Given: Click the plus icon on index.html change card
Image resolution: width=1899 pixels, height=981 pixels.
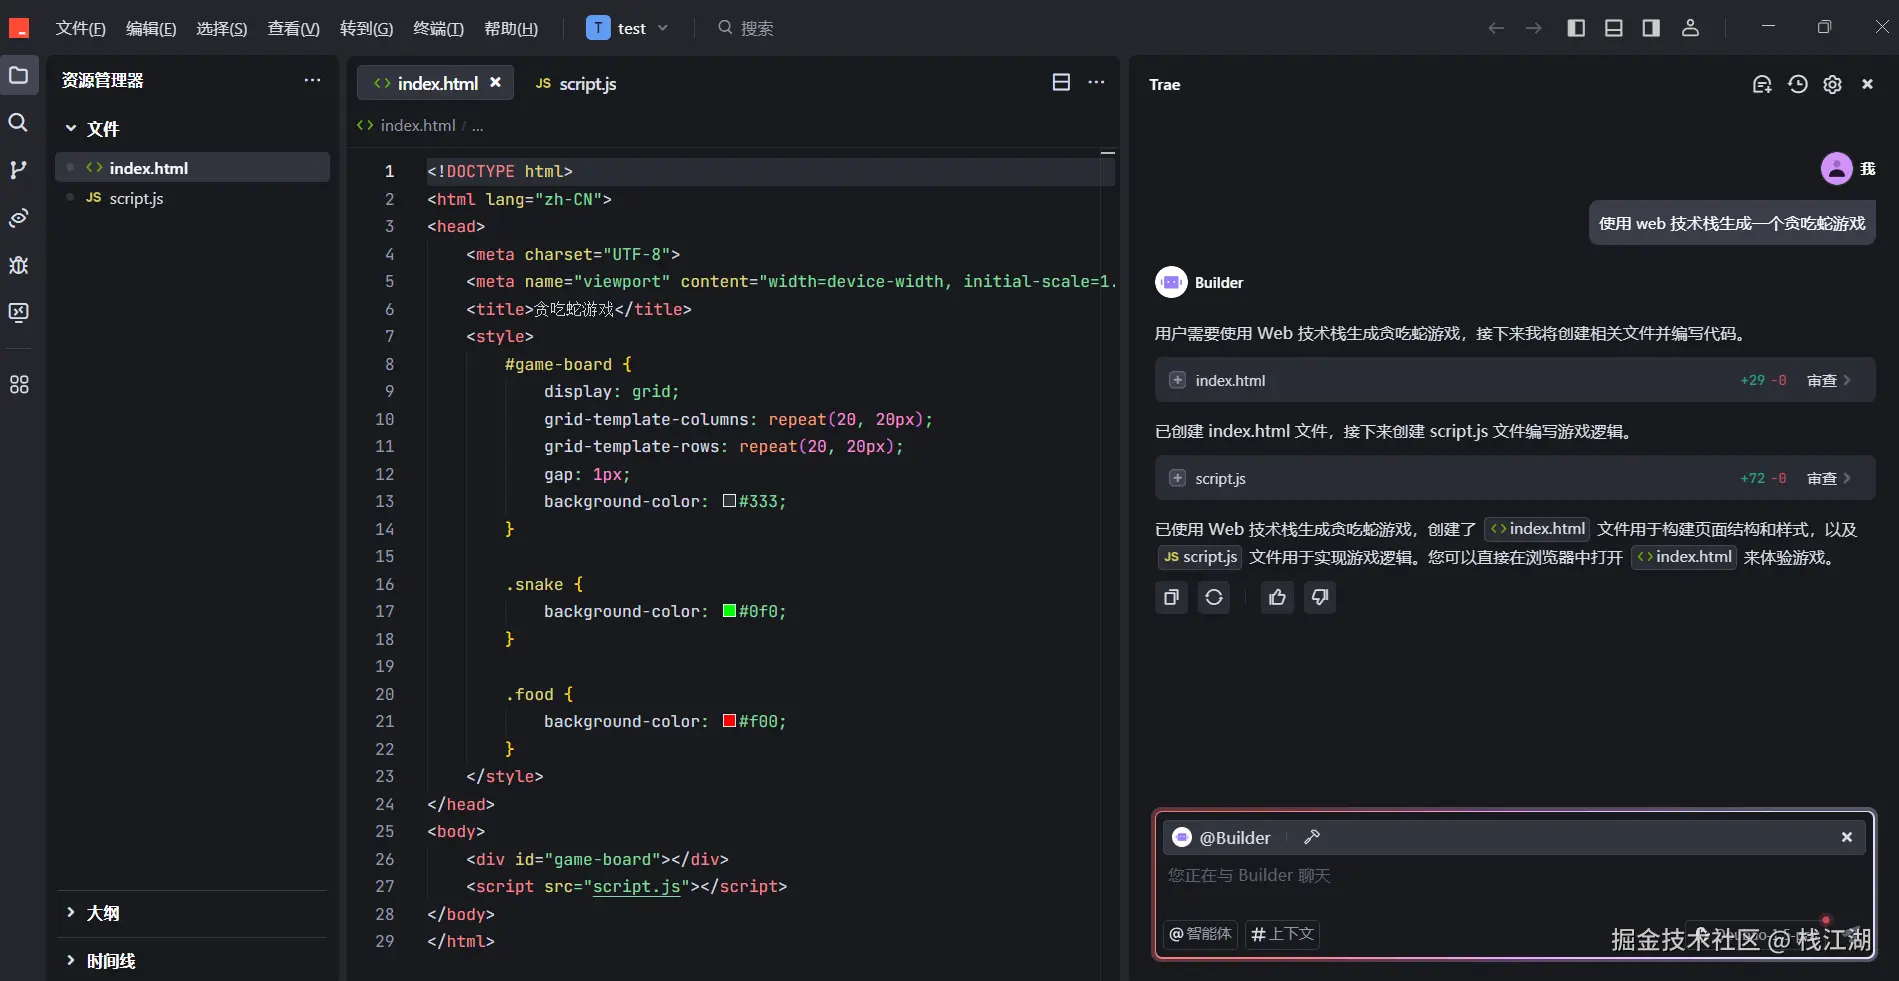Looking at the screenshot, I should 1178,380.
